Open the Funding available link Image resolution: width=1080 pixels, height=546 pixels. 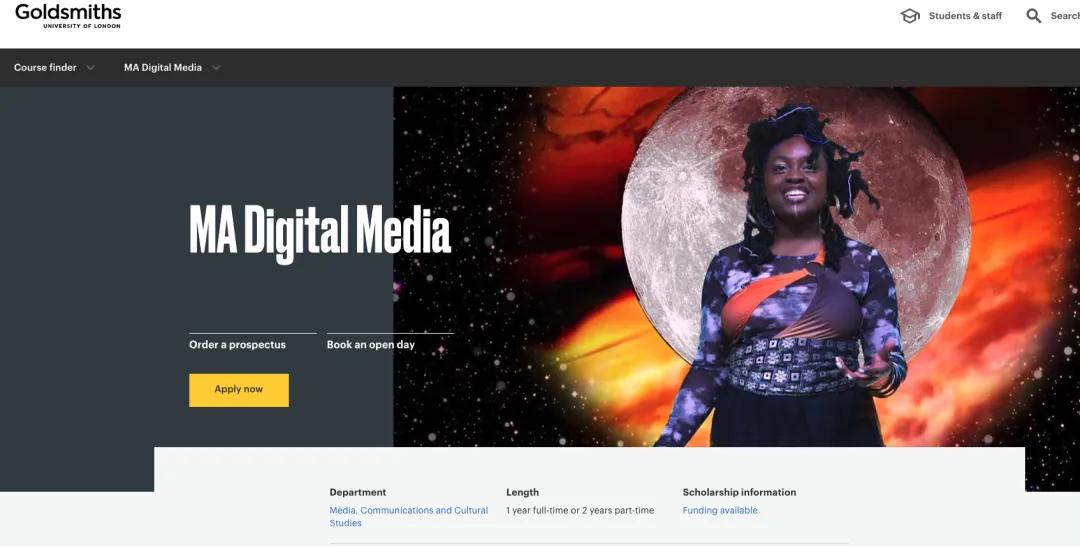click(720, 510)
